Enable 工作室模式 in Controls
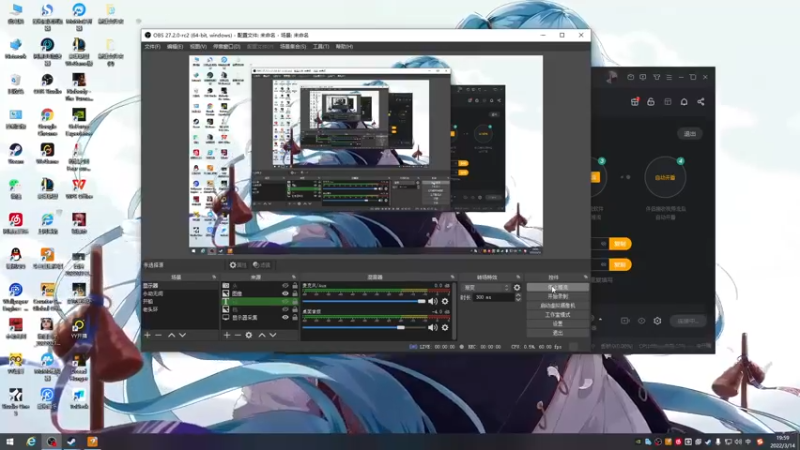800x450 pixels. coord(558,315)
